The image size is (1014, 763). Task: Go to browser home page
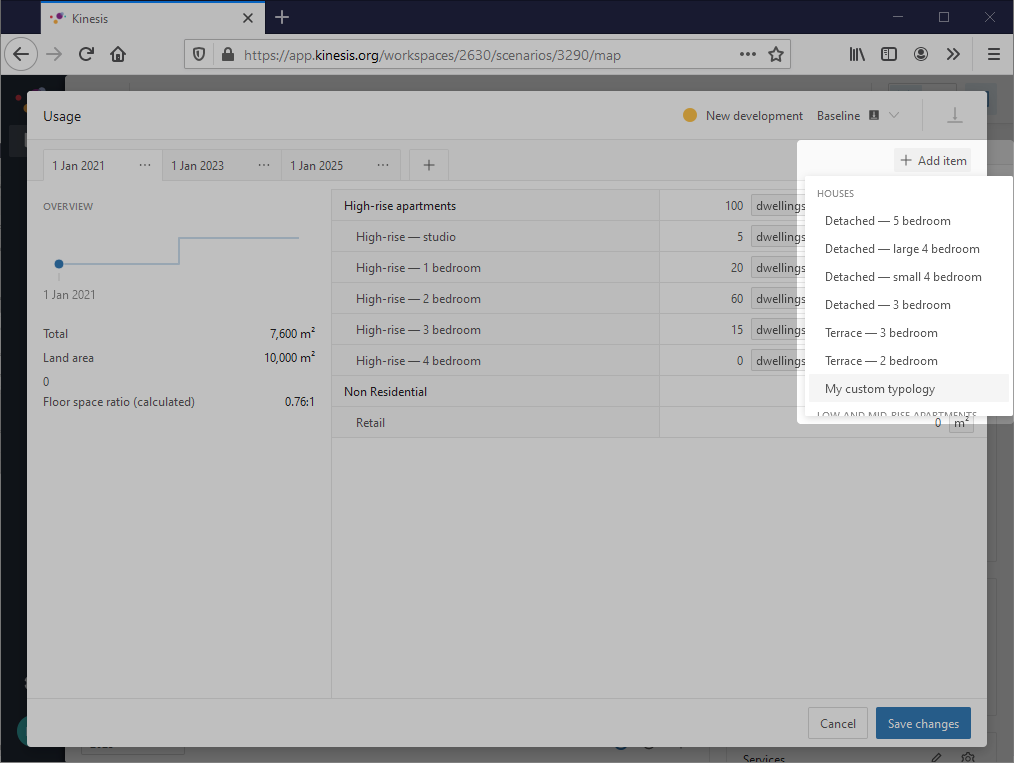pyautogui.click(x=118, y=54)
